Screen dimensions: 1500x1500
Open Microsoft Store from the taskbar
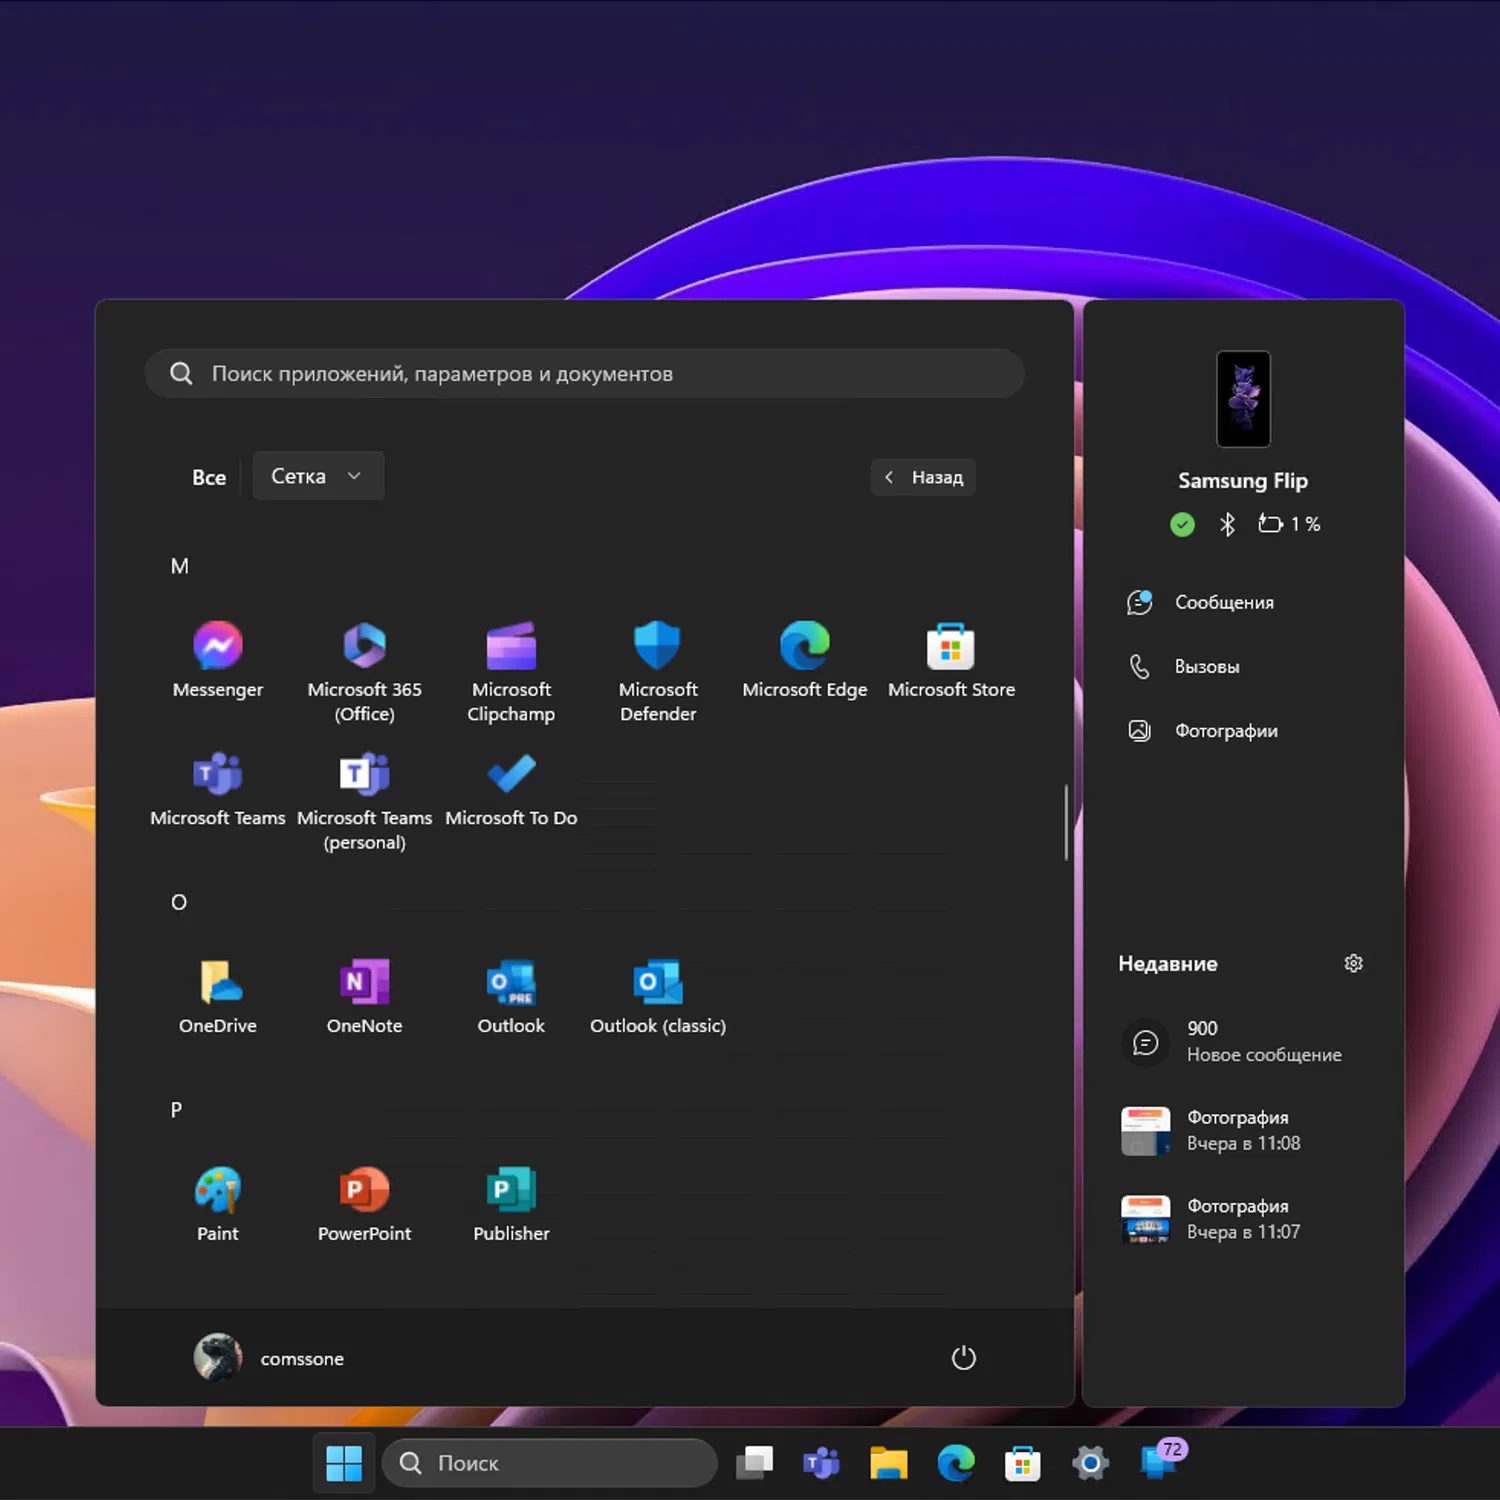pyautogui.click(x=1022, y=1463)
